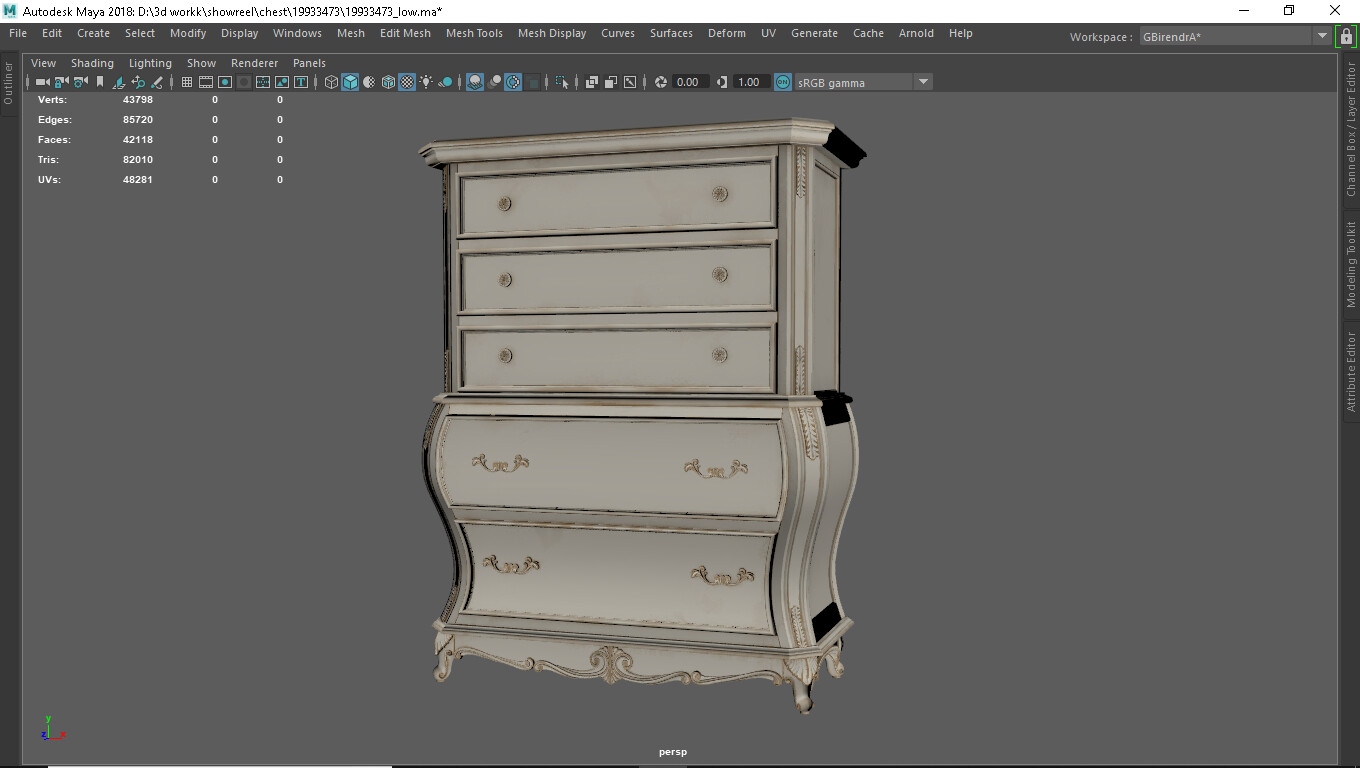The image size is (1360, 768).
Task: Enable the exposure ON toggle
Action: tap(784, 81)
